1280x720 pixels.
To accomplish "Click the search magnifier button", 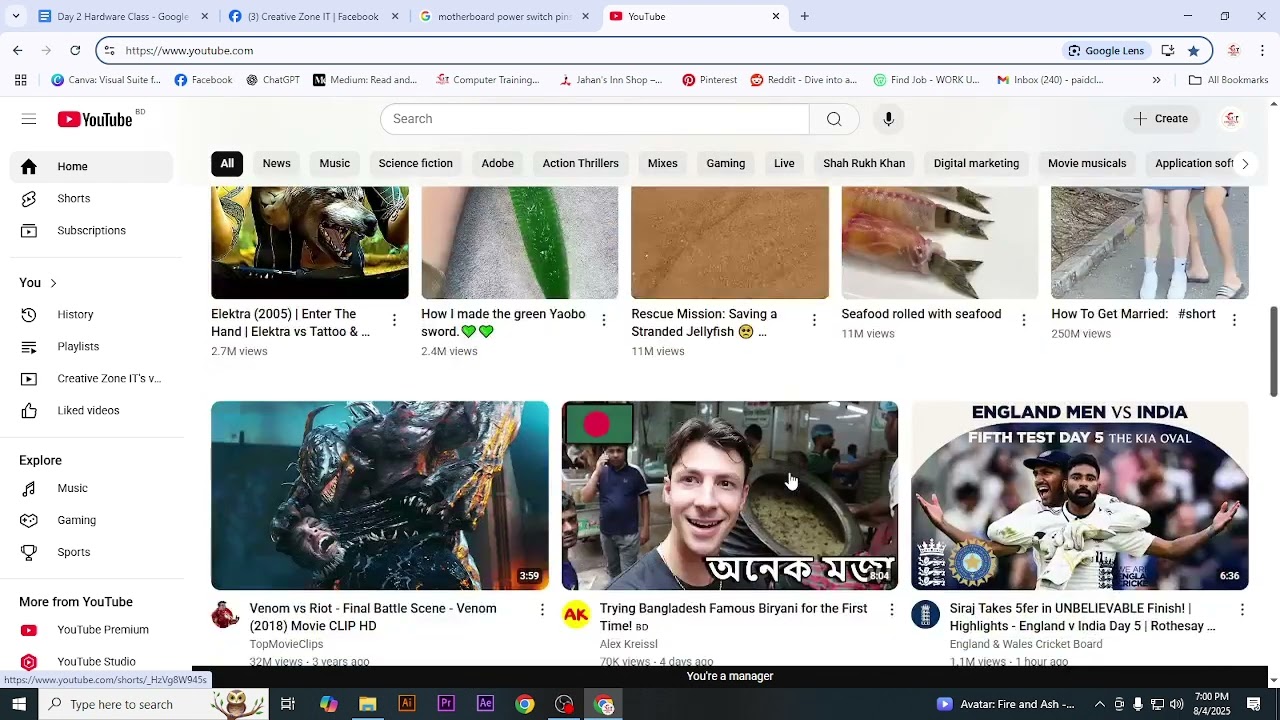I will click(834, 119).
